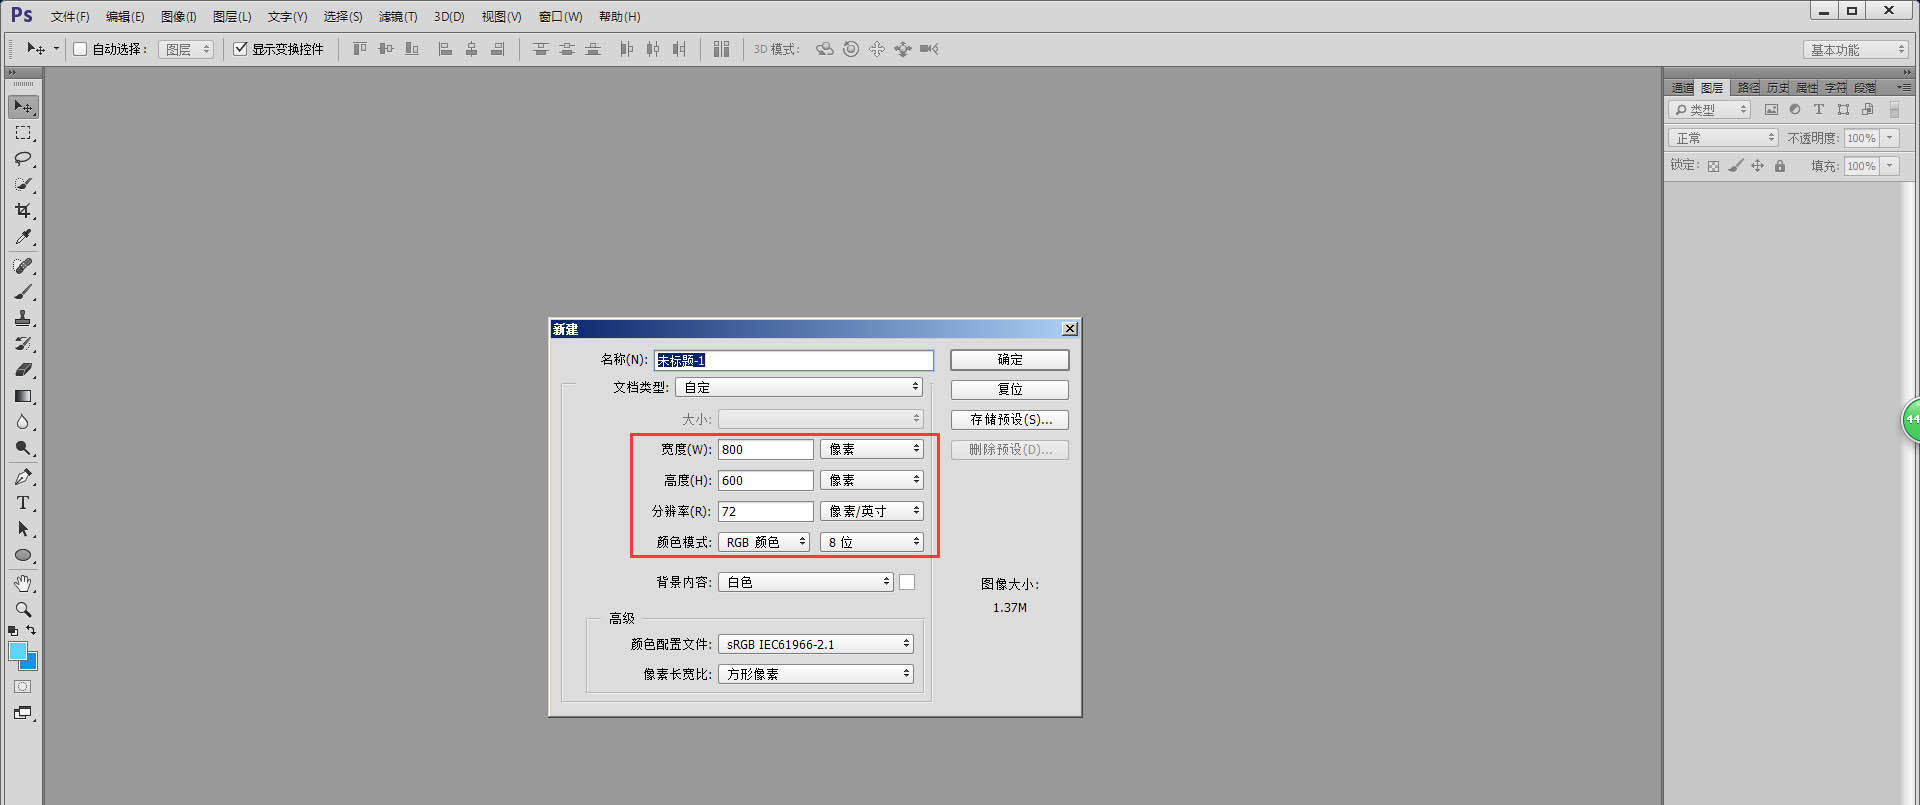Select the Lasso tool
Viewport: 1920px width, 805px height.
[x=23, y=159]
